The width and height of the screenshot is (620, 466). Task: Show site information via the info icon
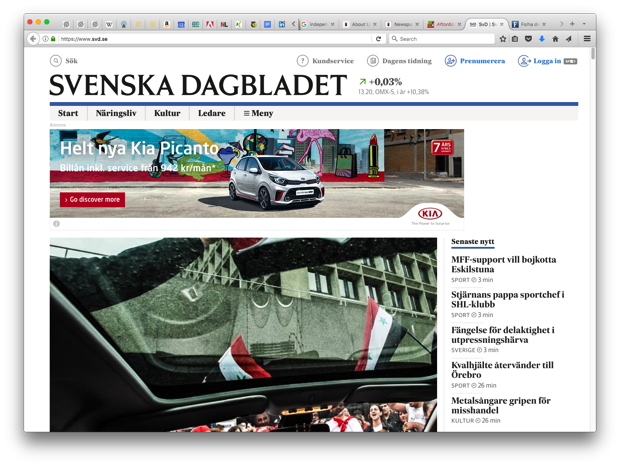tap(45, 39)
